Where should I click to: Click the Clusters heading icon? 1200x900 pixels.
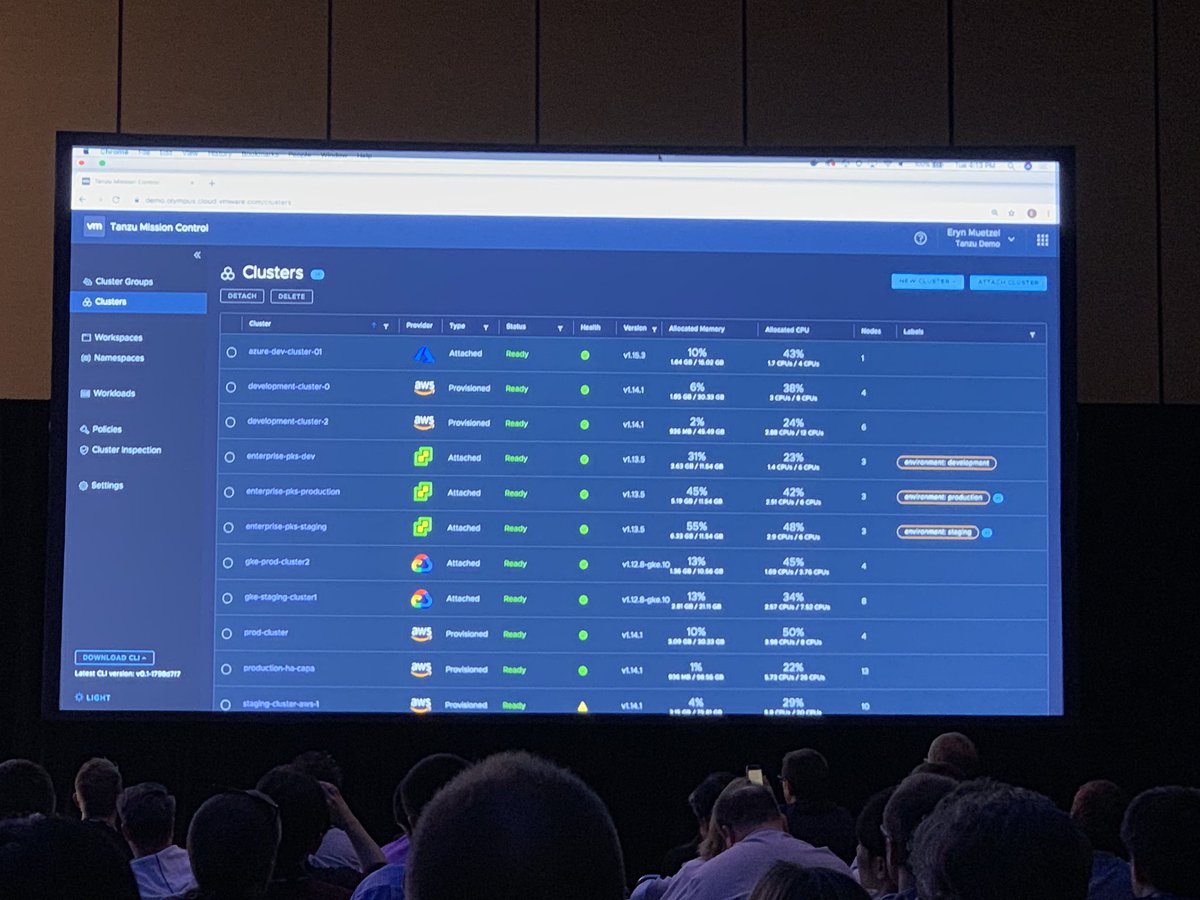click(x=228, y=273)
